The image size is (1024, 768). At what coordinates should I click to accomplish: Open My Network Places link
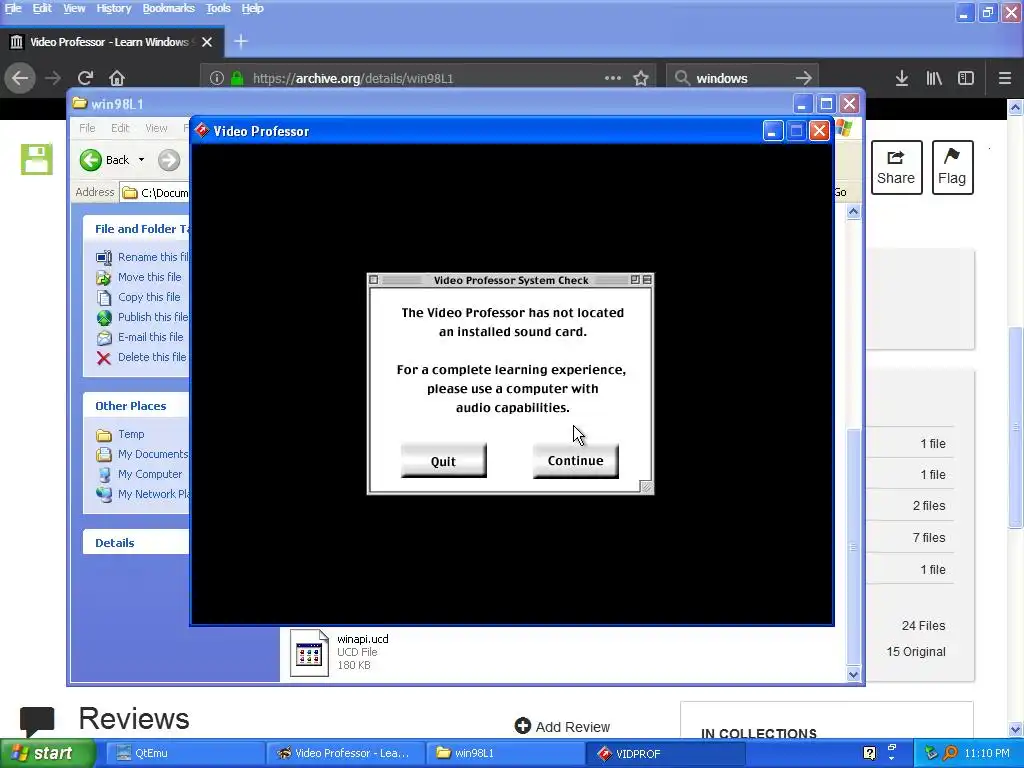[142, 494]
